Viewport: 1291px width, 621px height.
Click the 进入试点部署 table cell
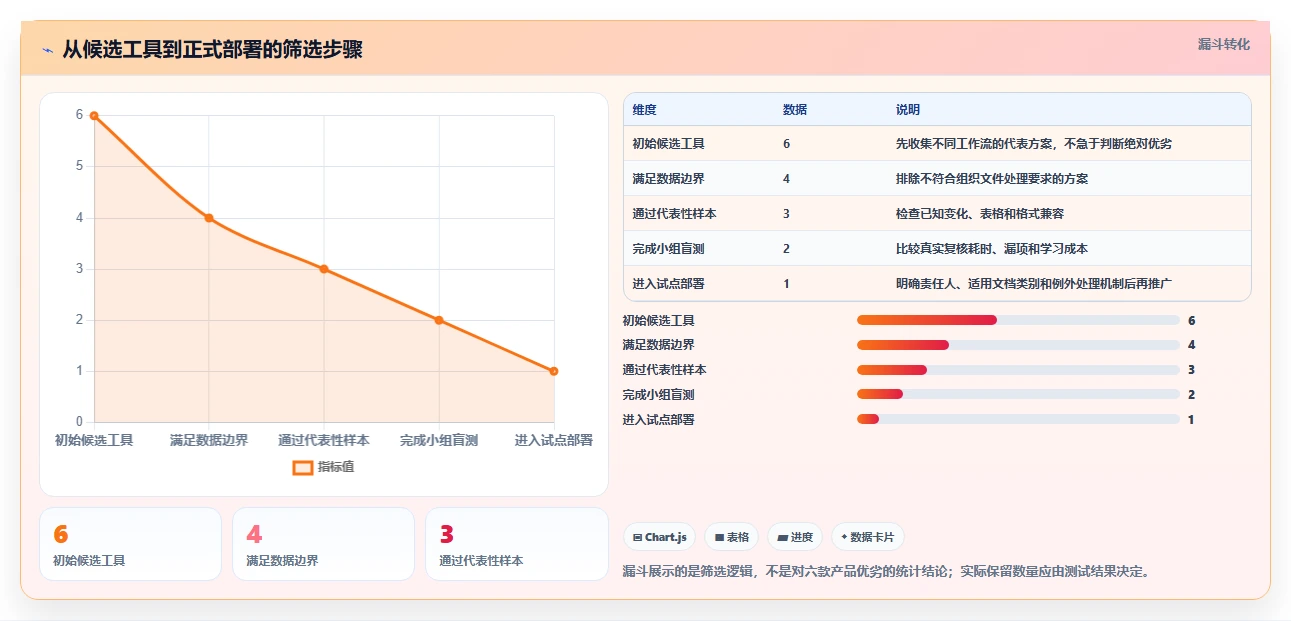669,284
